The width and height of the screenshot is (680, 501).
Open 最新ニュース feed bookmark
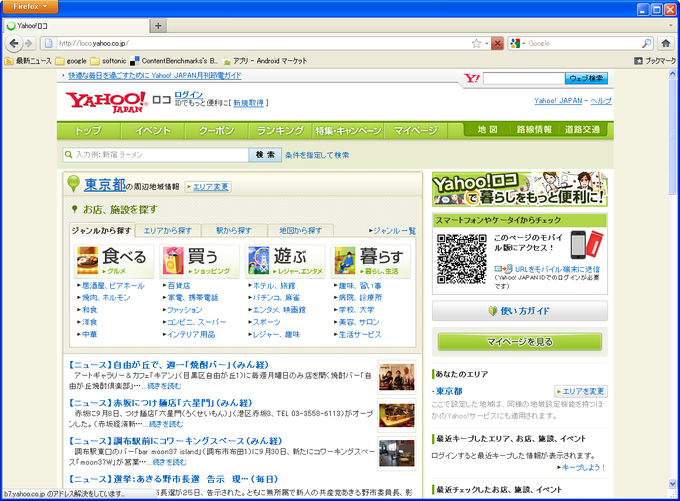[x=28, y=61]
